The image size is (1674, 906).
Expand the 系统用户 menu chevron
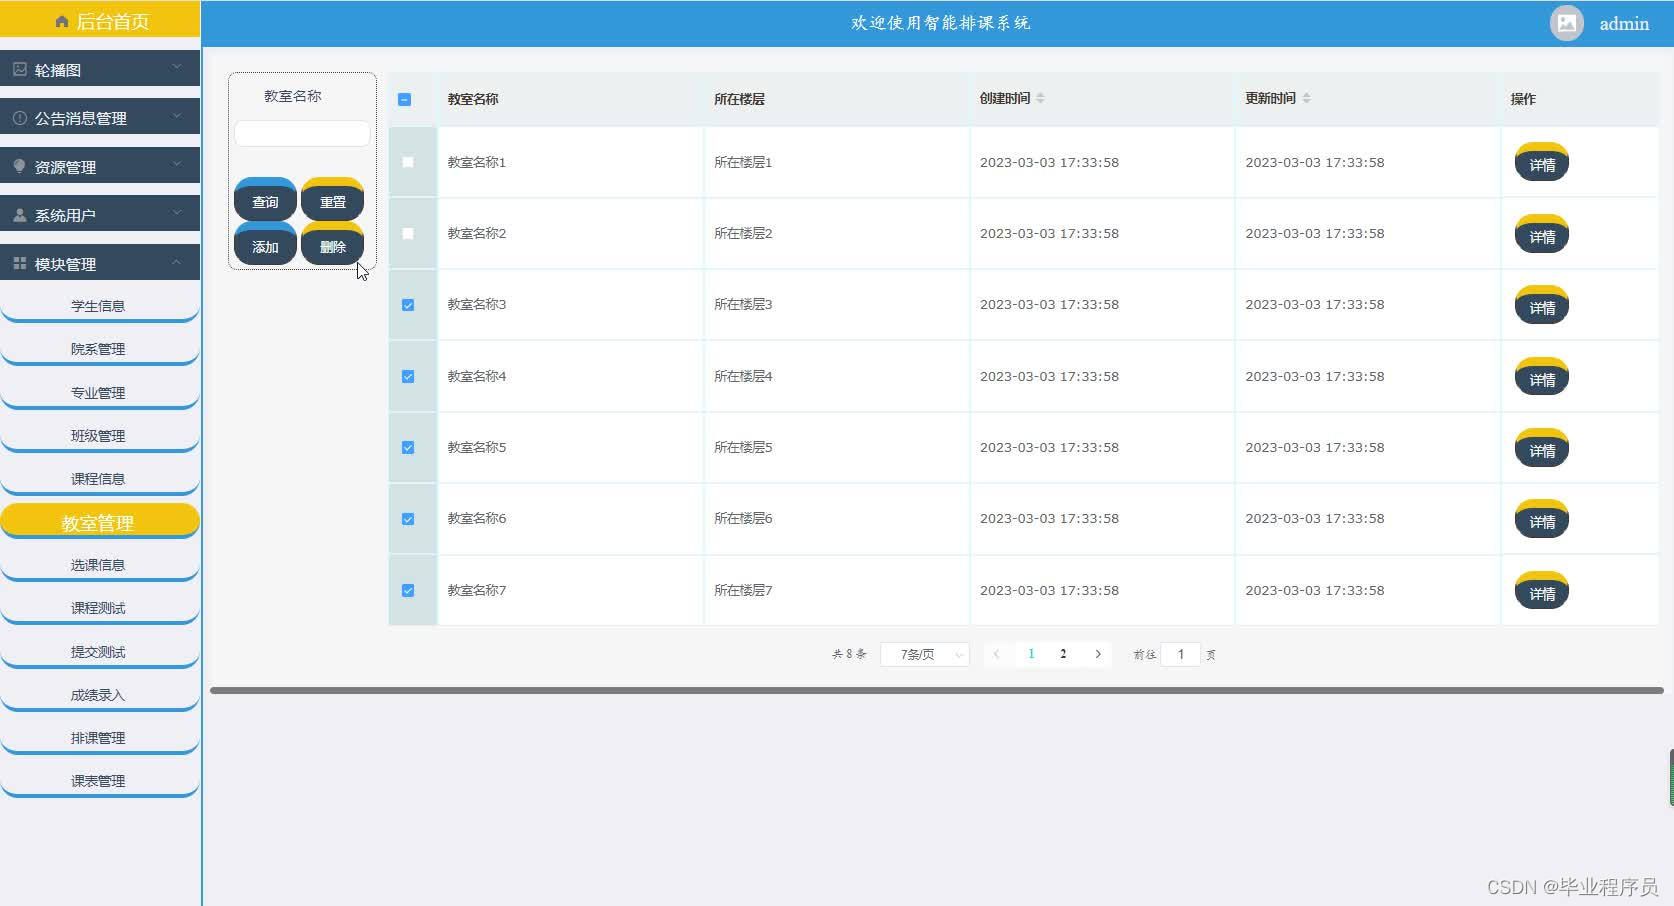(x=177, y=212)
